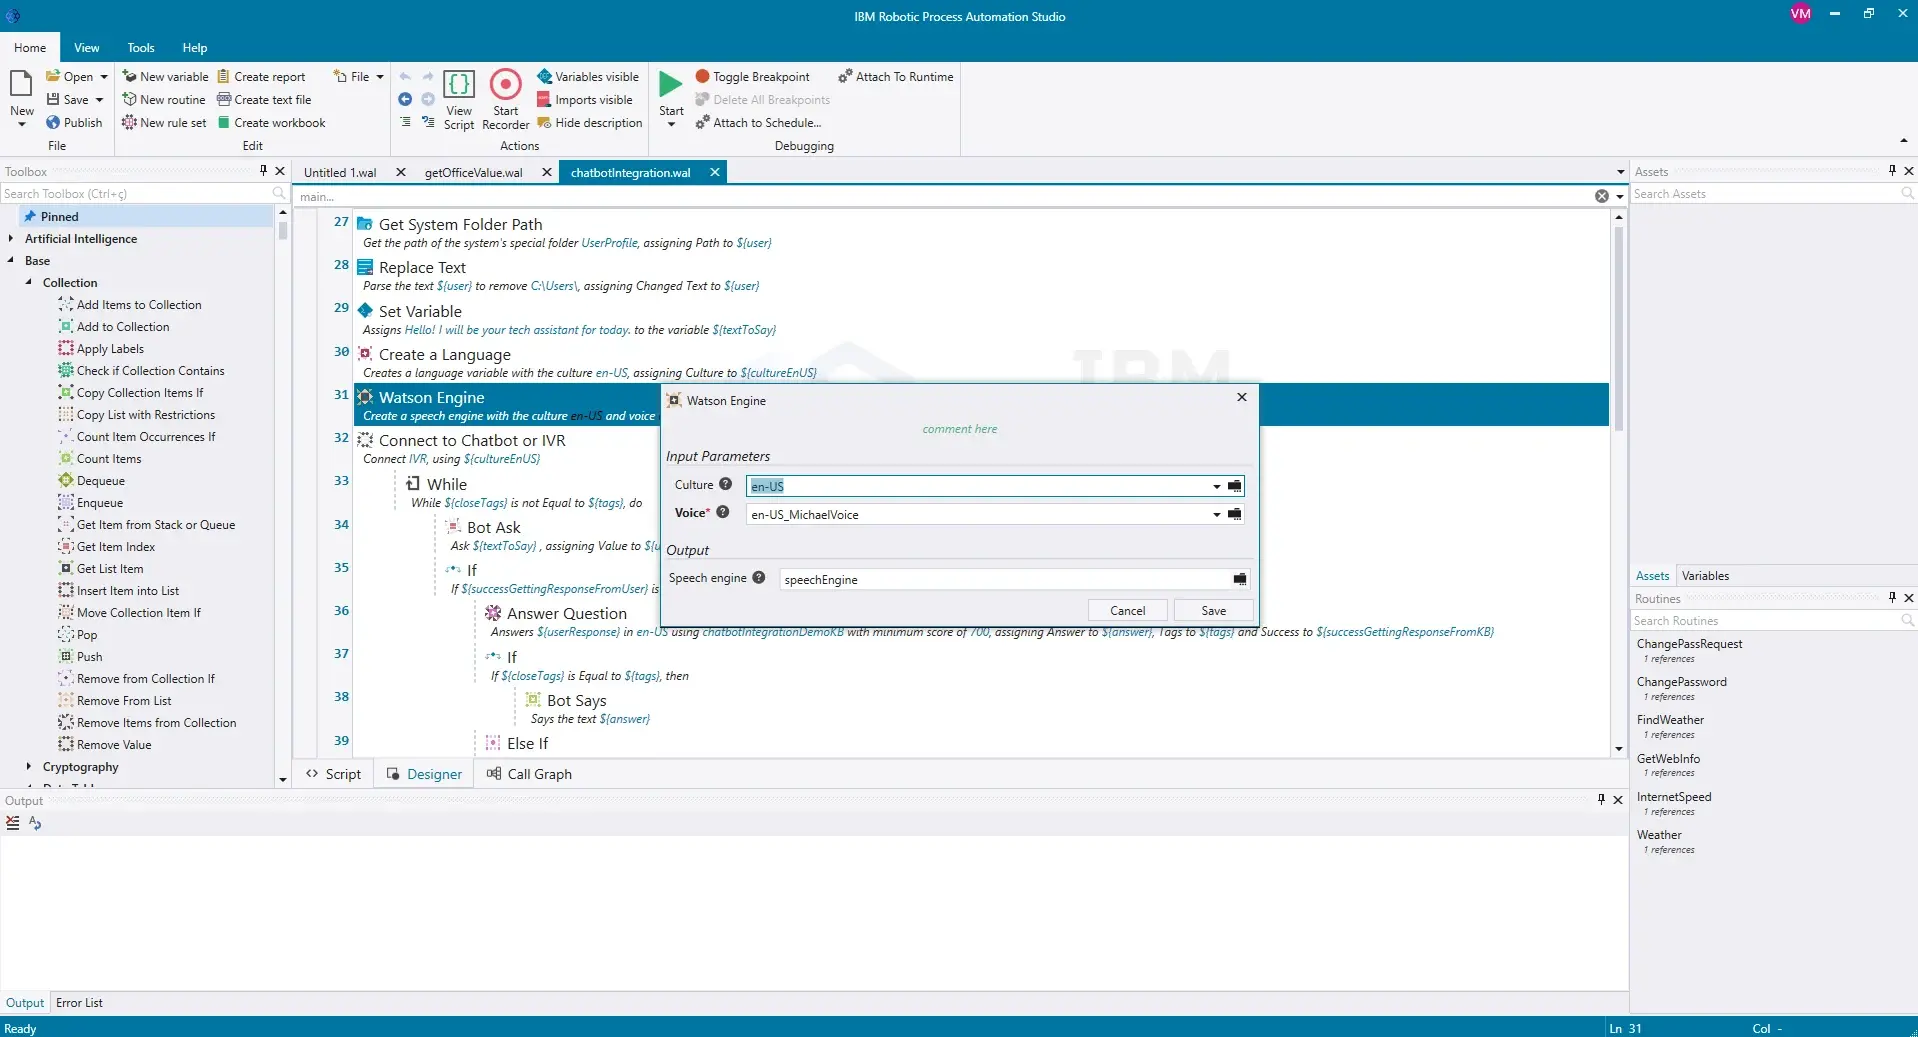Switch to the Variables panel tab
Image resolution: width=1918 pixels, height=1037 pixels.
click(x=1705, y=575)
